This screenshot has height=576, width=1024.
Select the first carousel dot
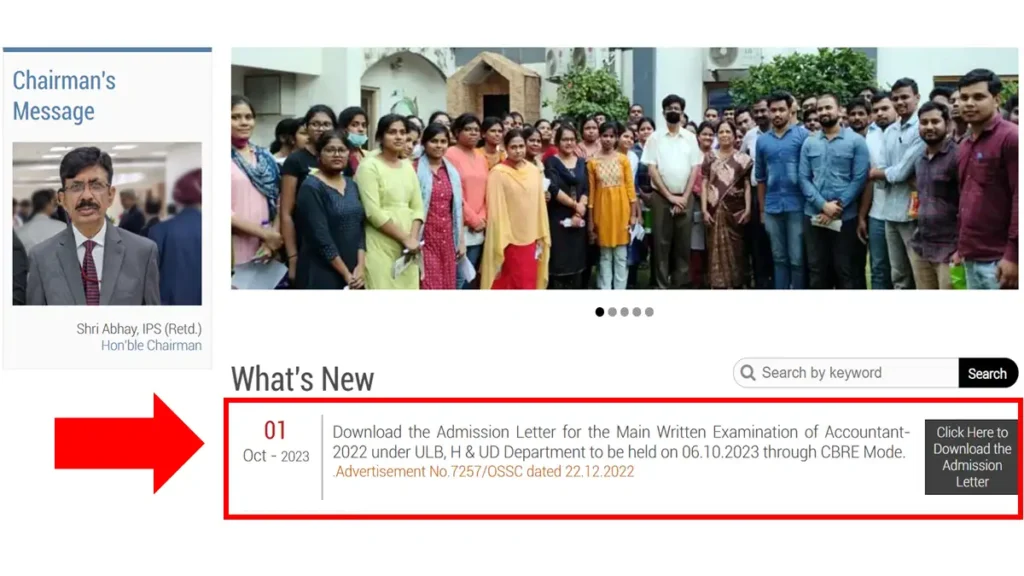click(600, 312)
